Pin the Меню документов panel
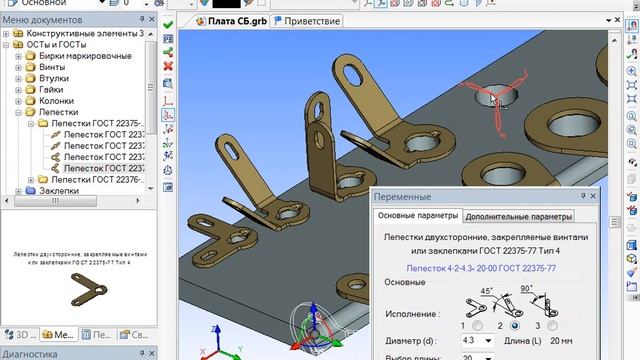 click(x=142, y=19)
